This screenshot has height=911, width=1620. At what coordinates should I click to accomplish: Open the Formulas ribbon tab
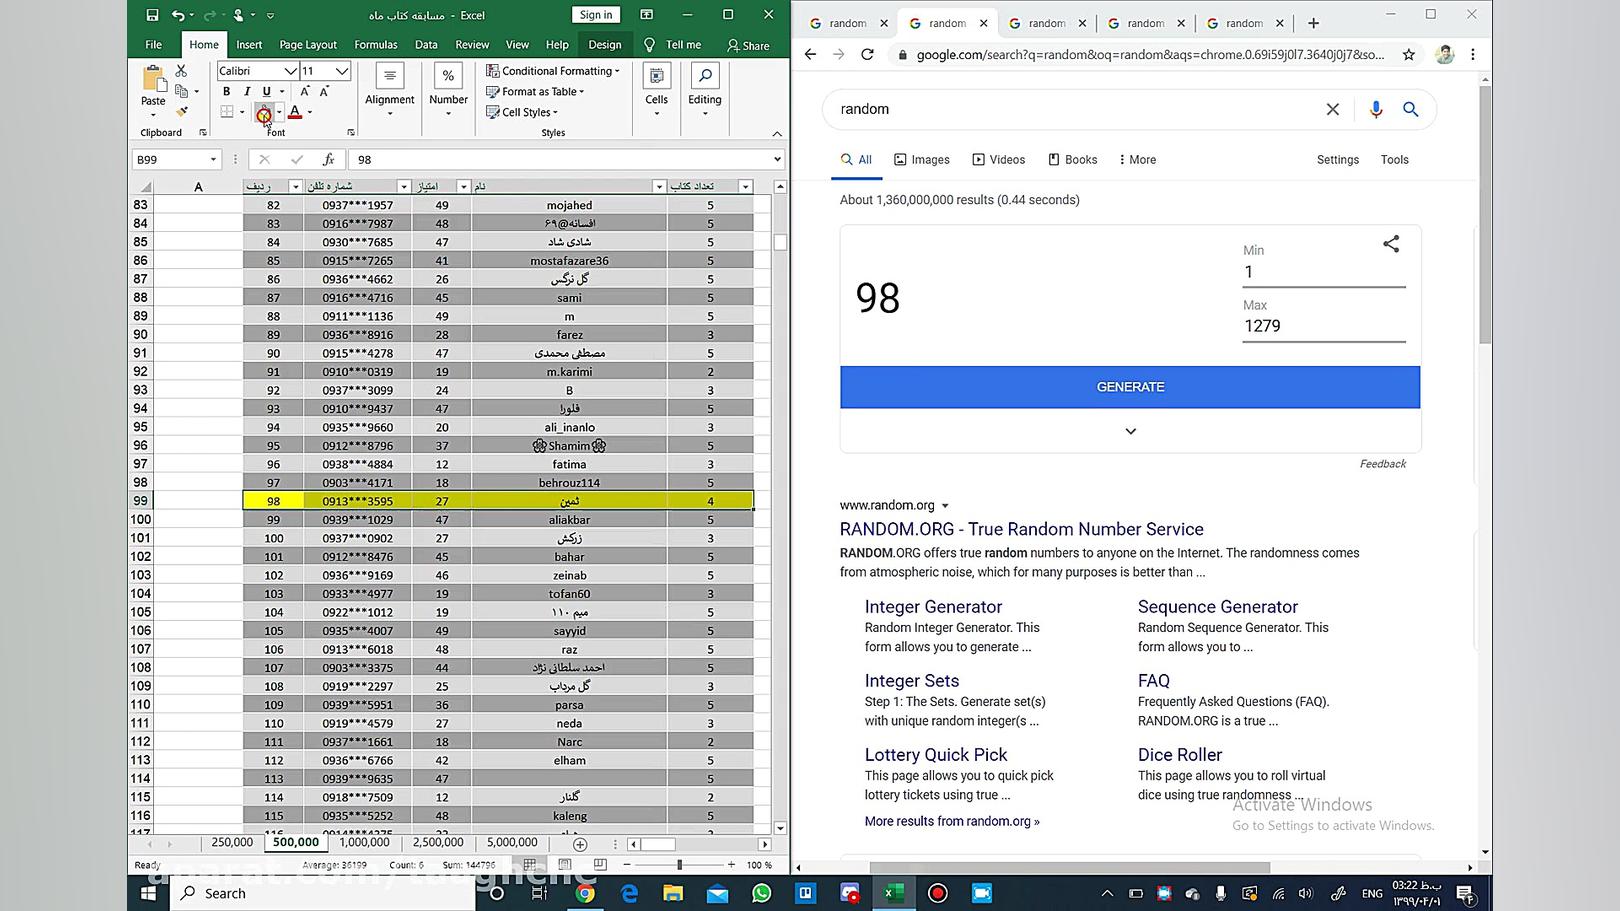point(375,44)
